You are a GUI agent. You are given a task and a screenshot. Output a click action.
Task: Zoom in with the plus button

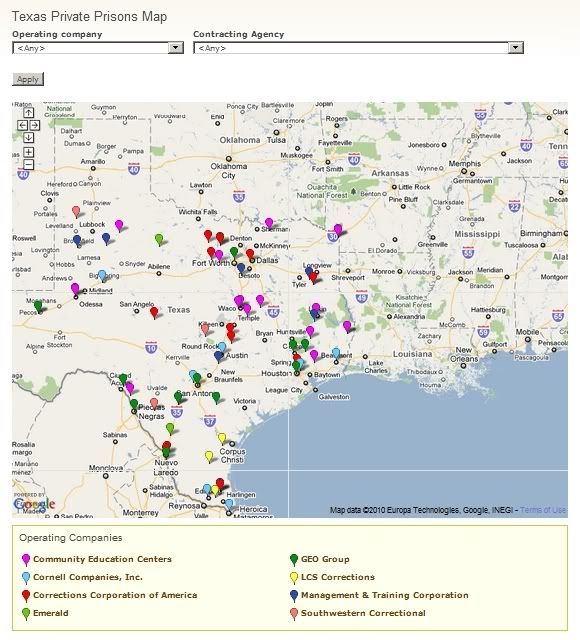pos(29,152)
